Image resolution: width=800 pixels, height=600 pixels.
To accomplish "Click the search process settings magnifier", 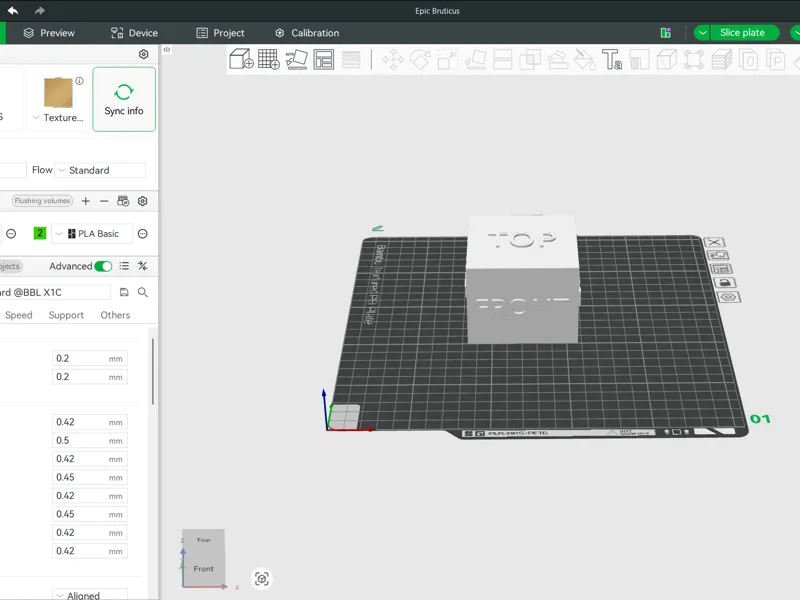I will [x=143, y=292].
